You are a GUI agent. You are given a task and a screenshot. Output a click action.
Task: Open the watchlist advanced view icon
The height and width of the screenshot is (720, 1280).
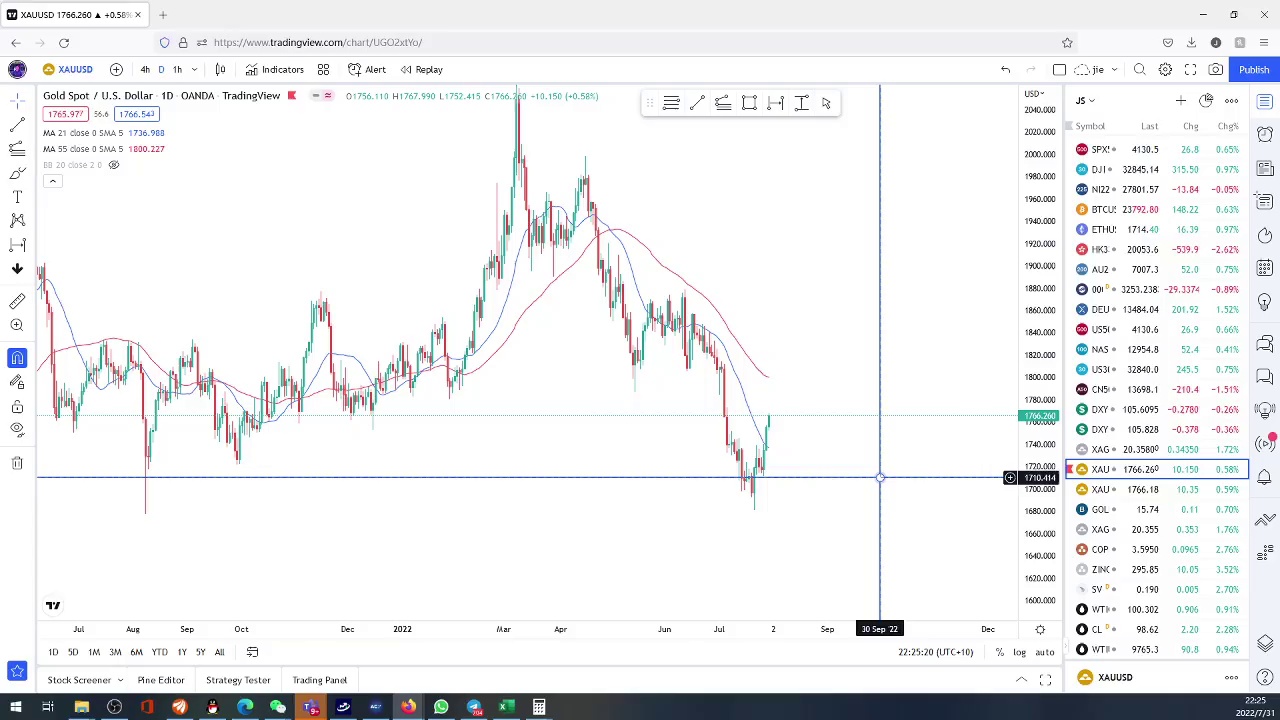coord(1206,100)
